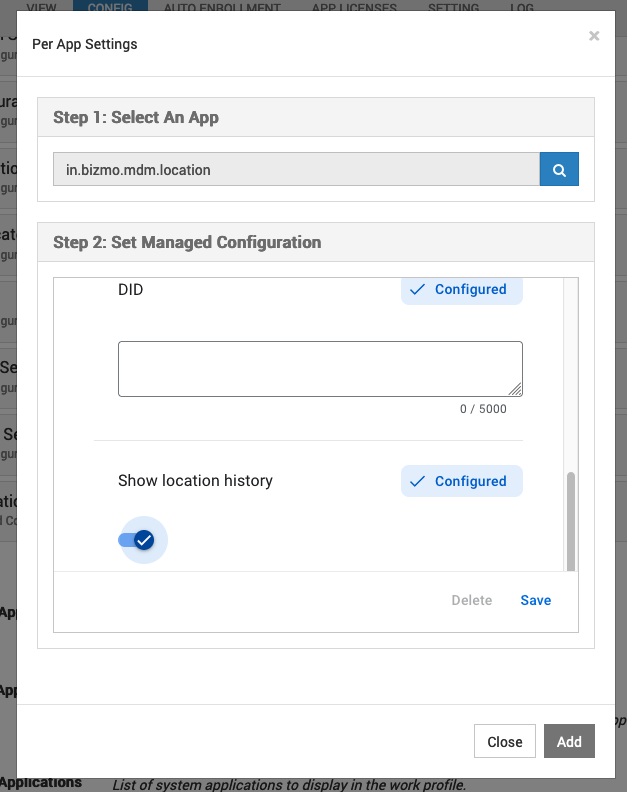Click the managed configuration scrollbar

(571, 518)
